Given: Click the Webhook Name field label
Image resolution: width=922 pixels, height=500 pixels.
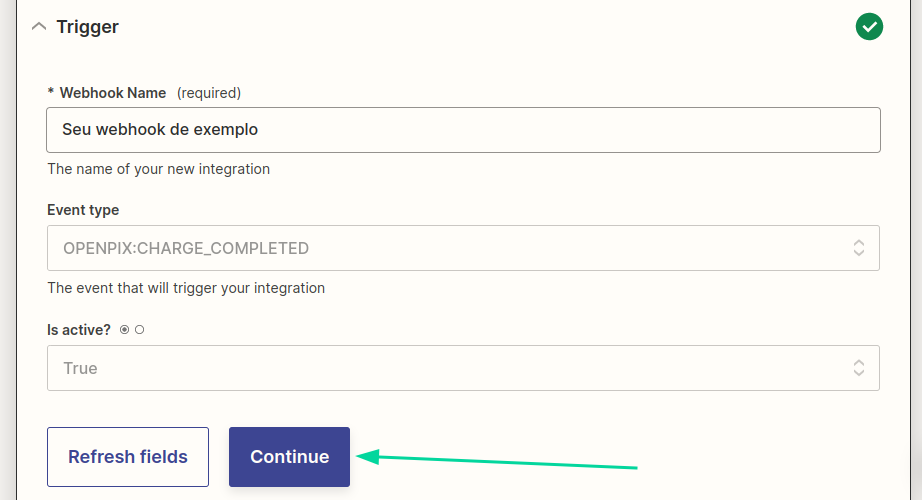Looking at the screenshot, I should click(x=112, y=93).
